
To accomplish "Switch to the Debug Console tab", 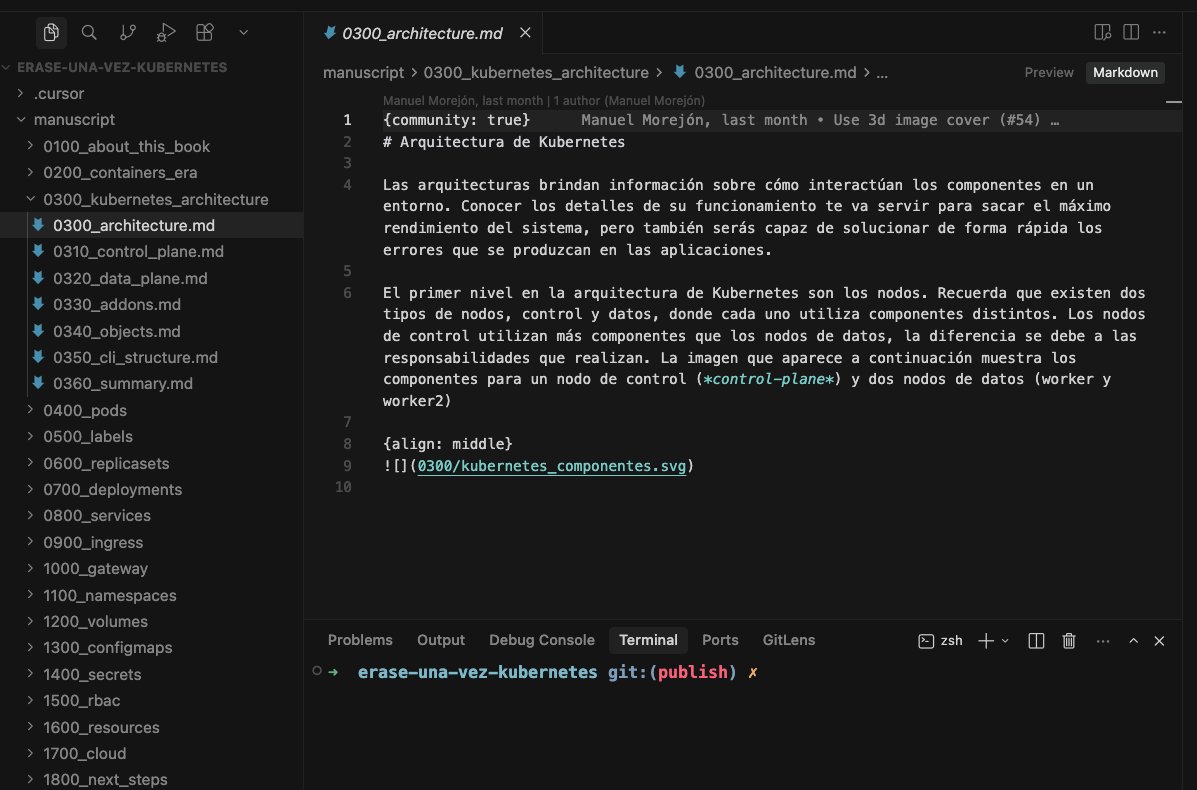I will click(x=542, y=640).
